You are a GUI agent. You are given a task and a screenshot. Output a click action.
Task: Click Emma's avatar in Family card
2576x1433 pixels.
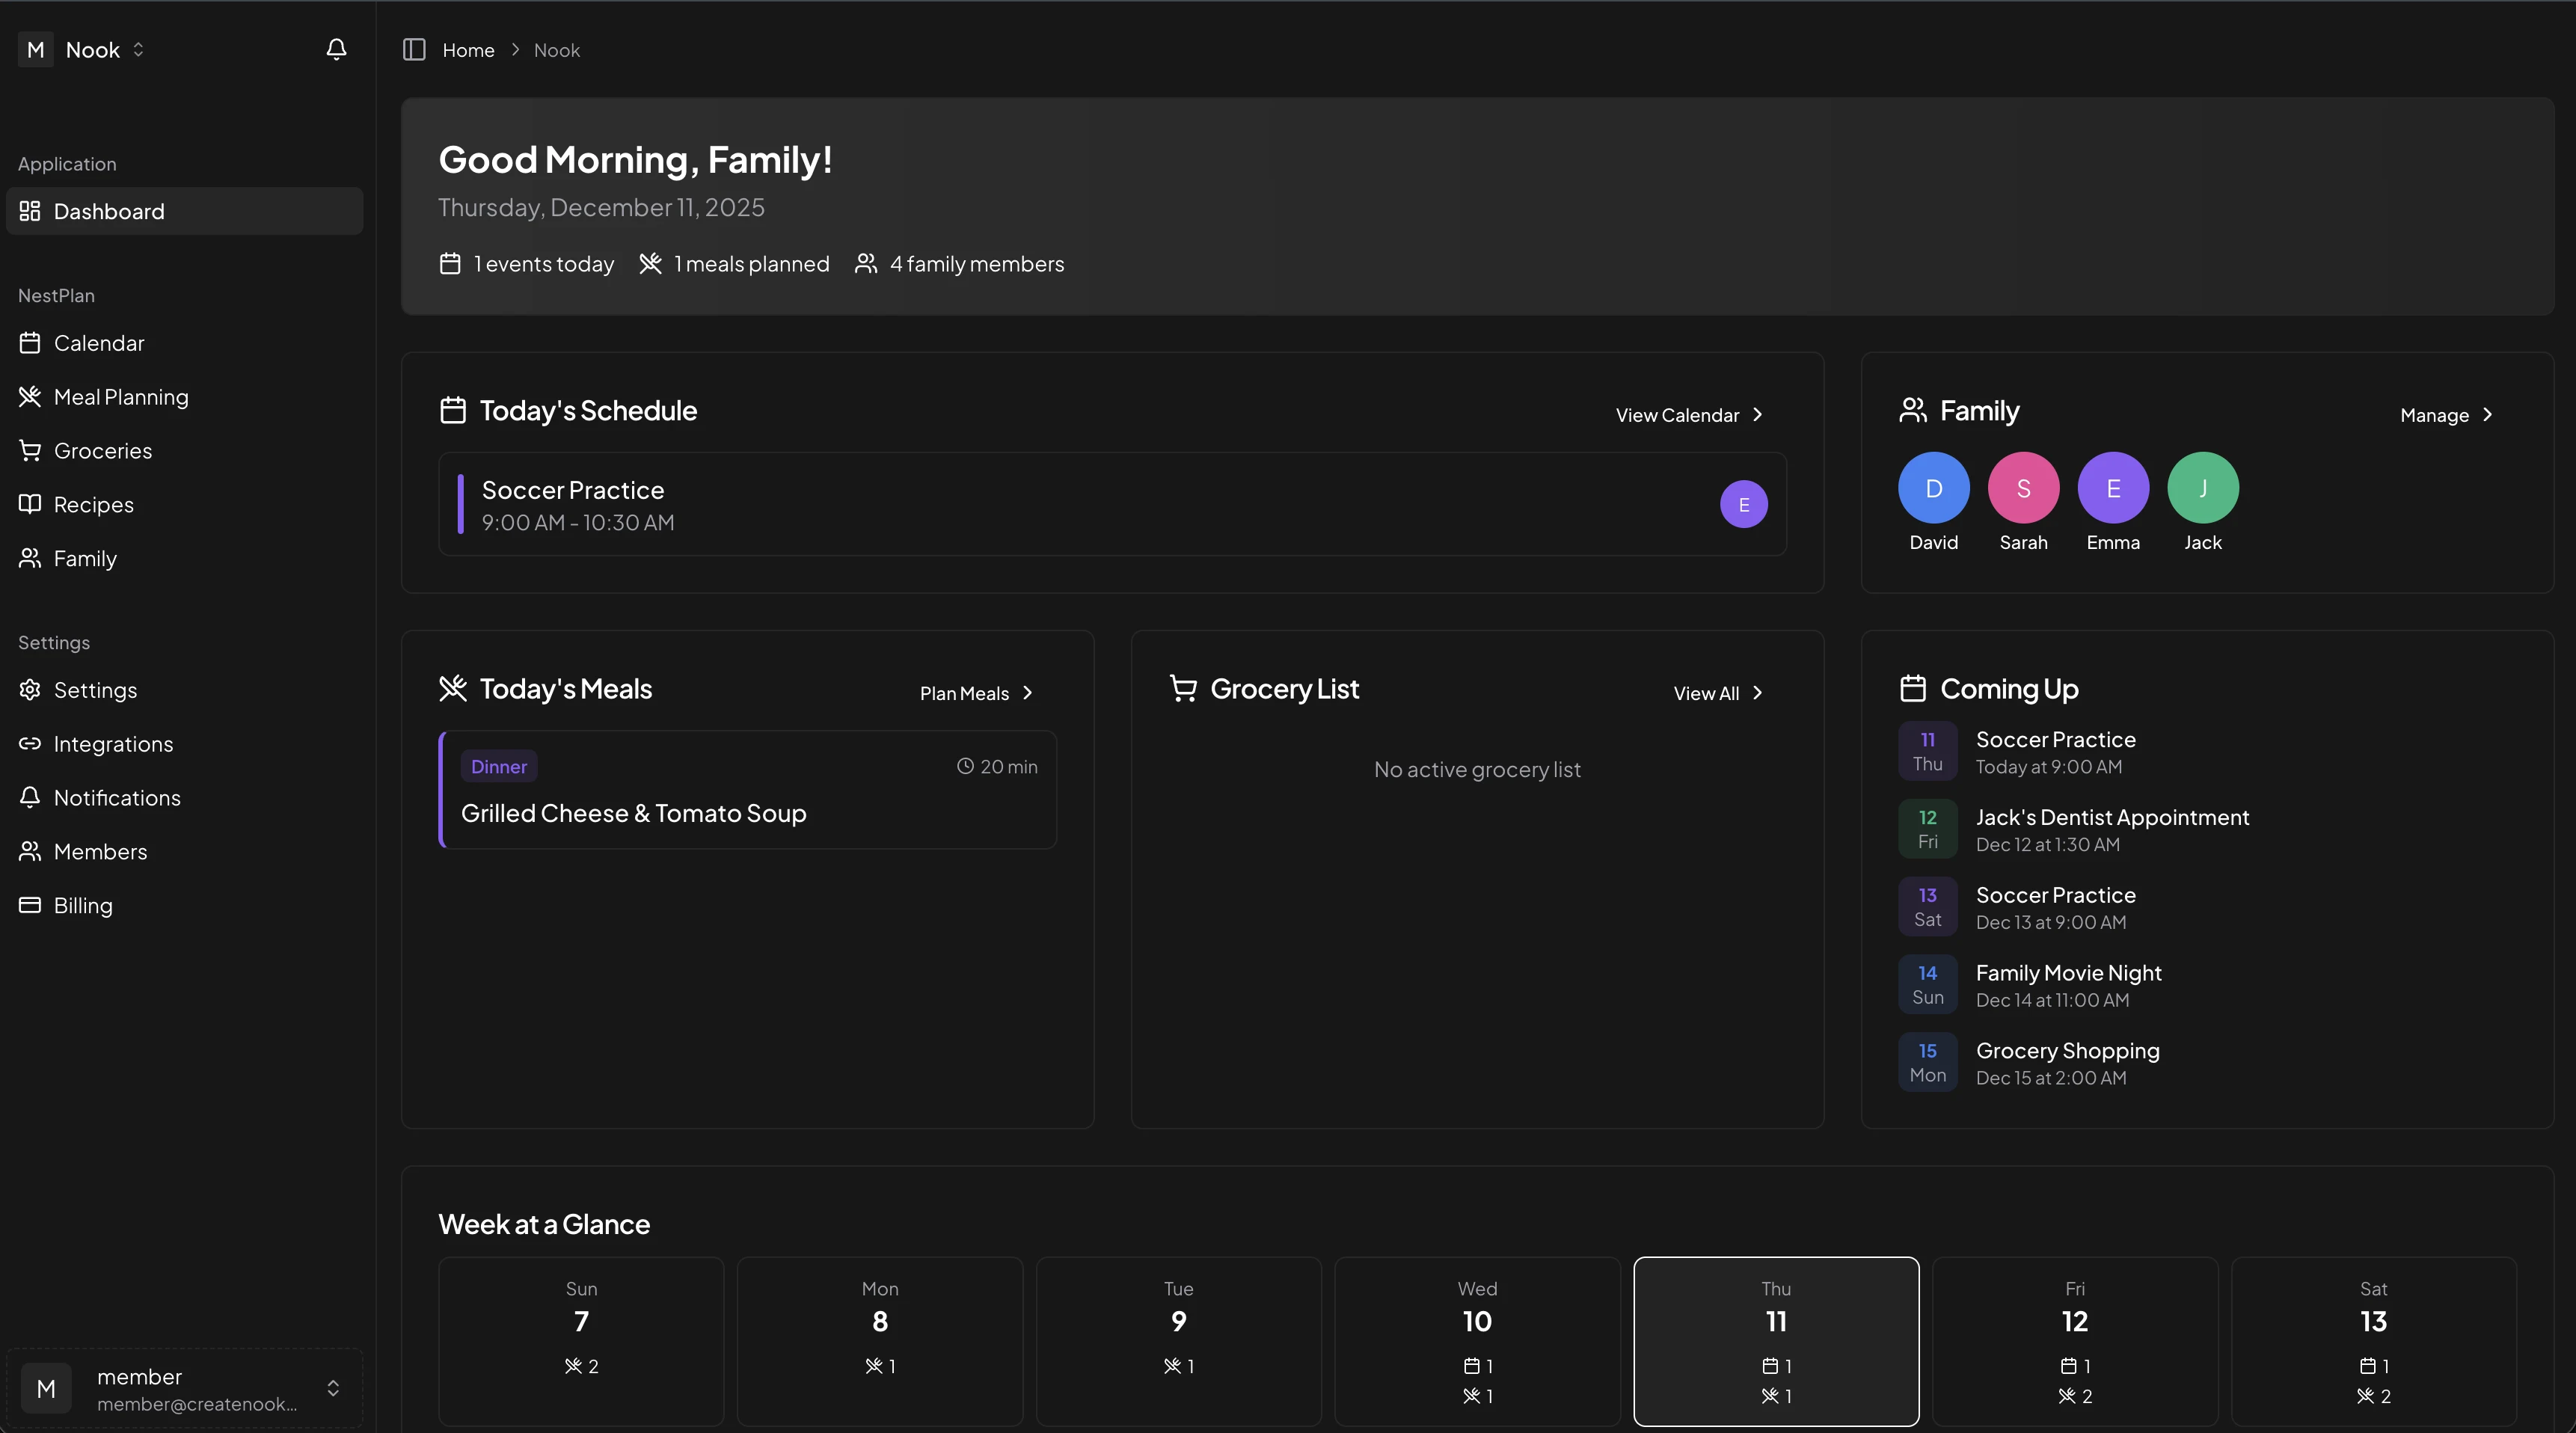click(2113, 488)
